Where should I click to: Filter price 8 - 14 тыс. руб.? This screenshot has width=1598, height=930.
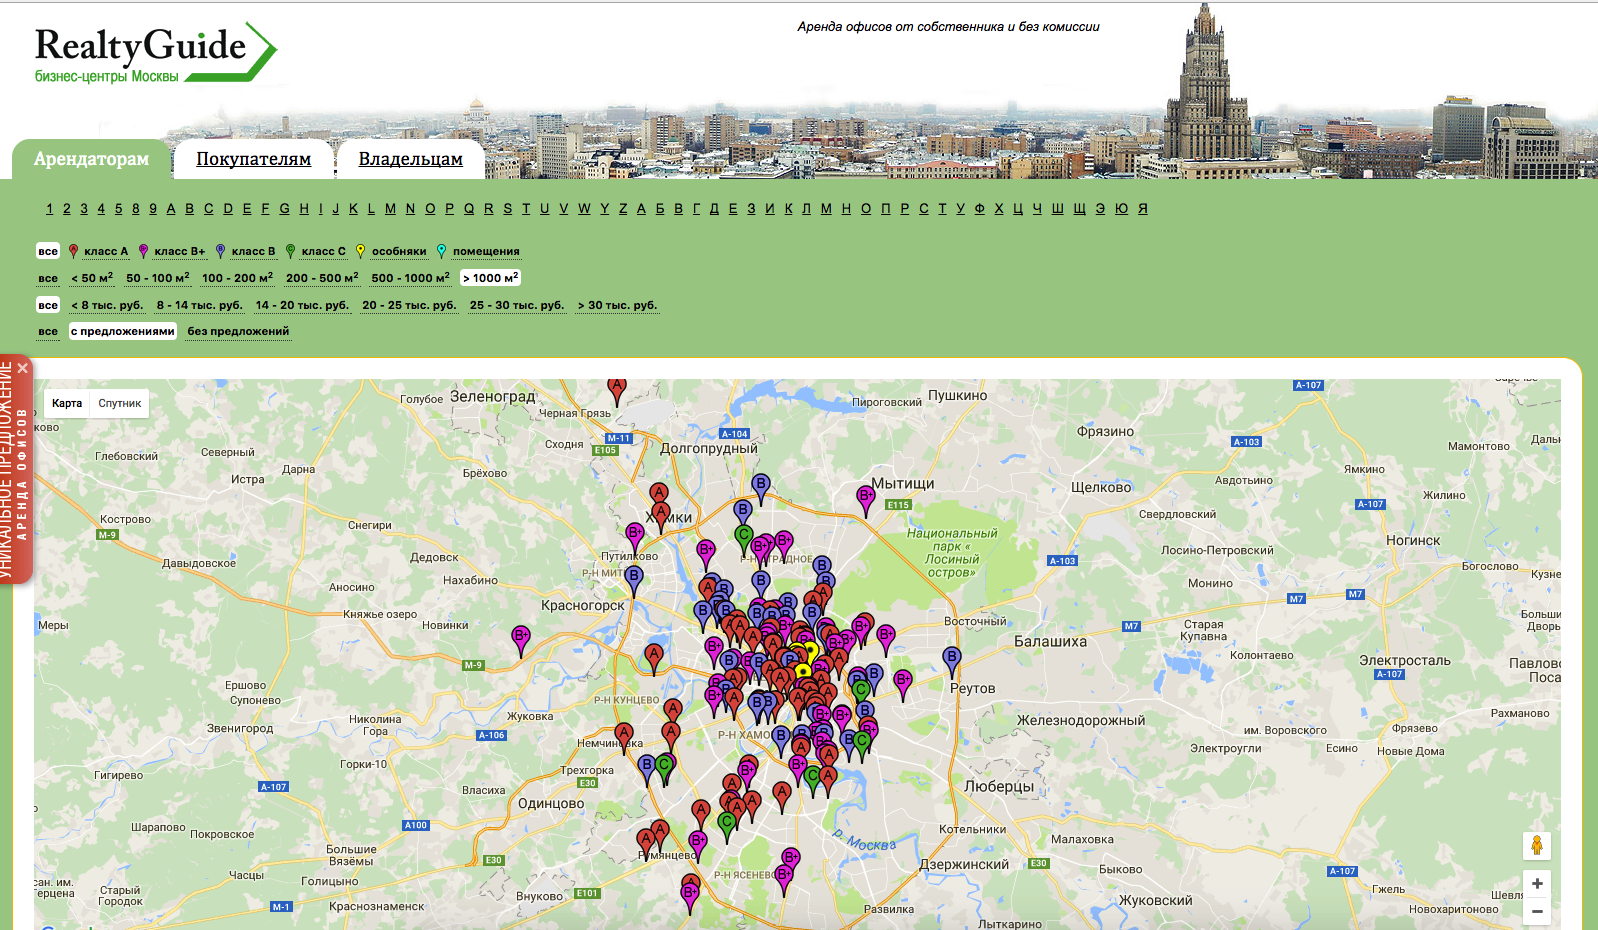[x=199, y=305]
